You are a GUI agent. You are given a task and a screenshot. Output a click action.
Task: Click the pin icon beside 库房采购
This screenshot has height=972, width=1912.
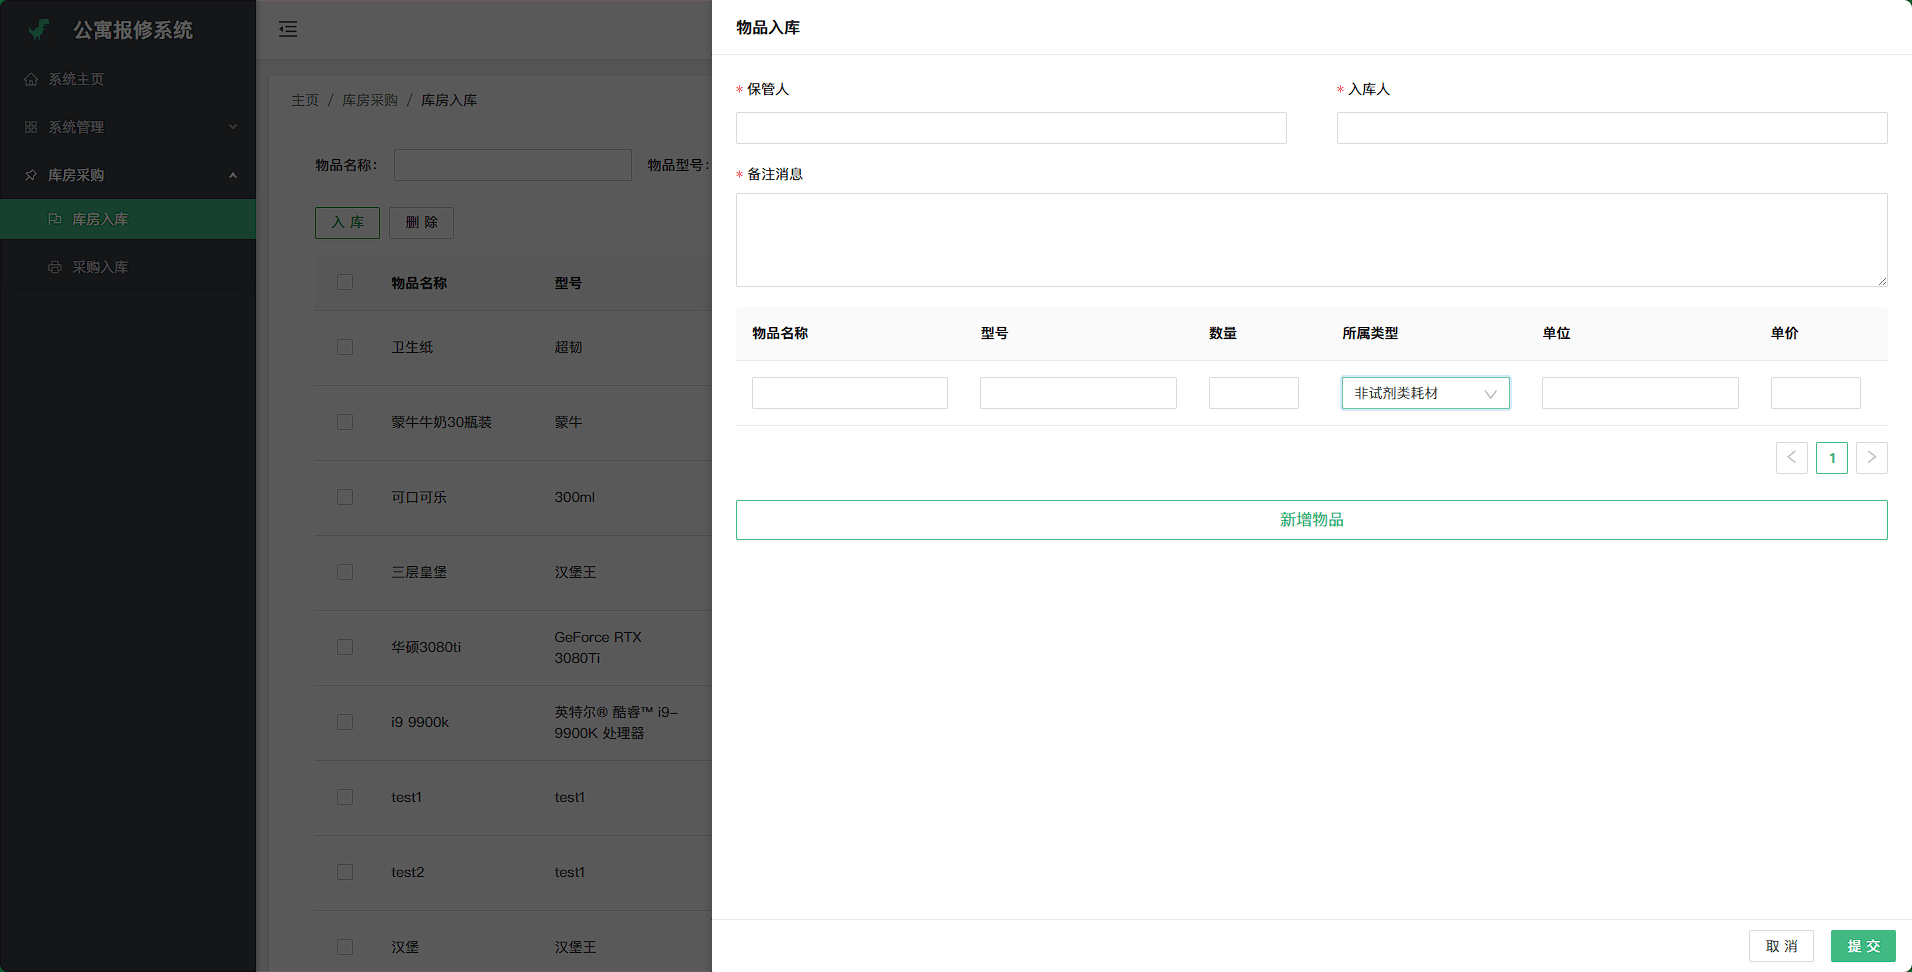pyautogui.click(x=31, y=175)
